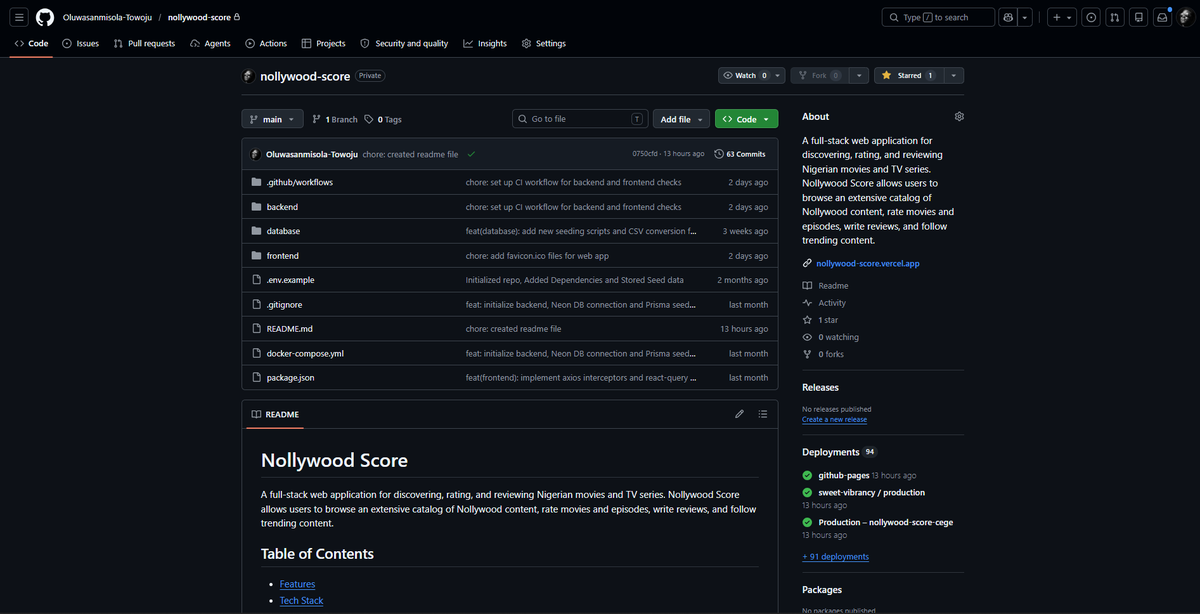The width and height of the screenshot is (1200, 614).
Task: Click 0 Tags link
Action: [383, 119]
